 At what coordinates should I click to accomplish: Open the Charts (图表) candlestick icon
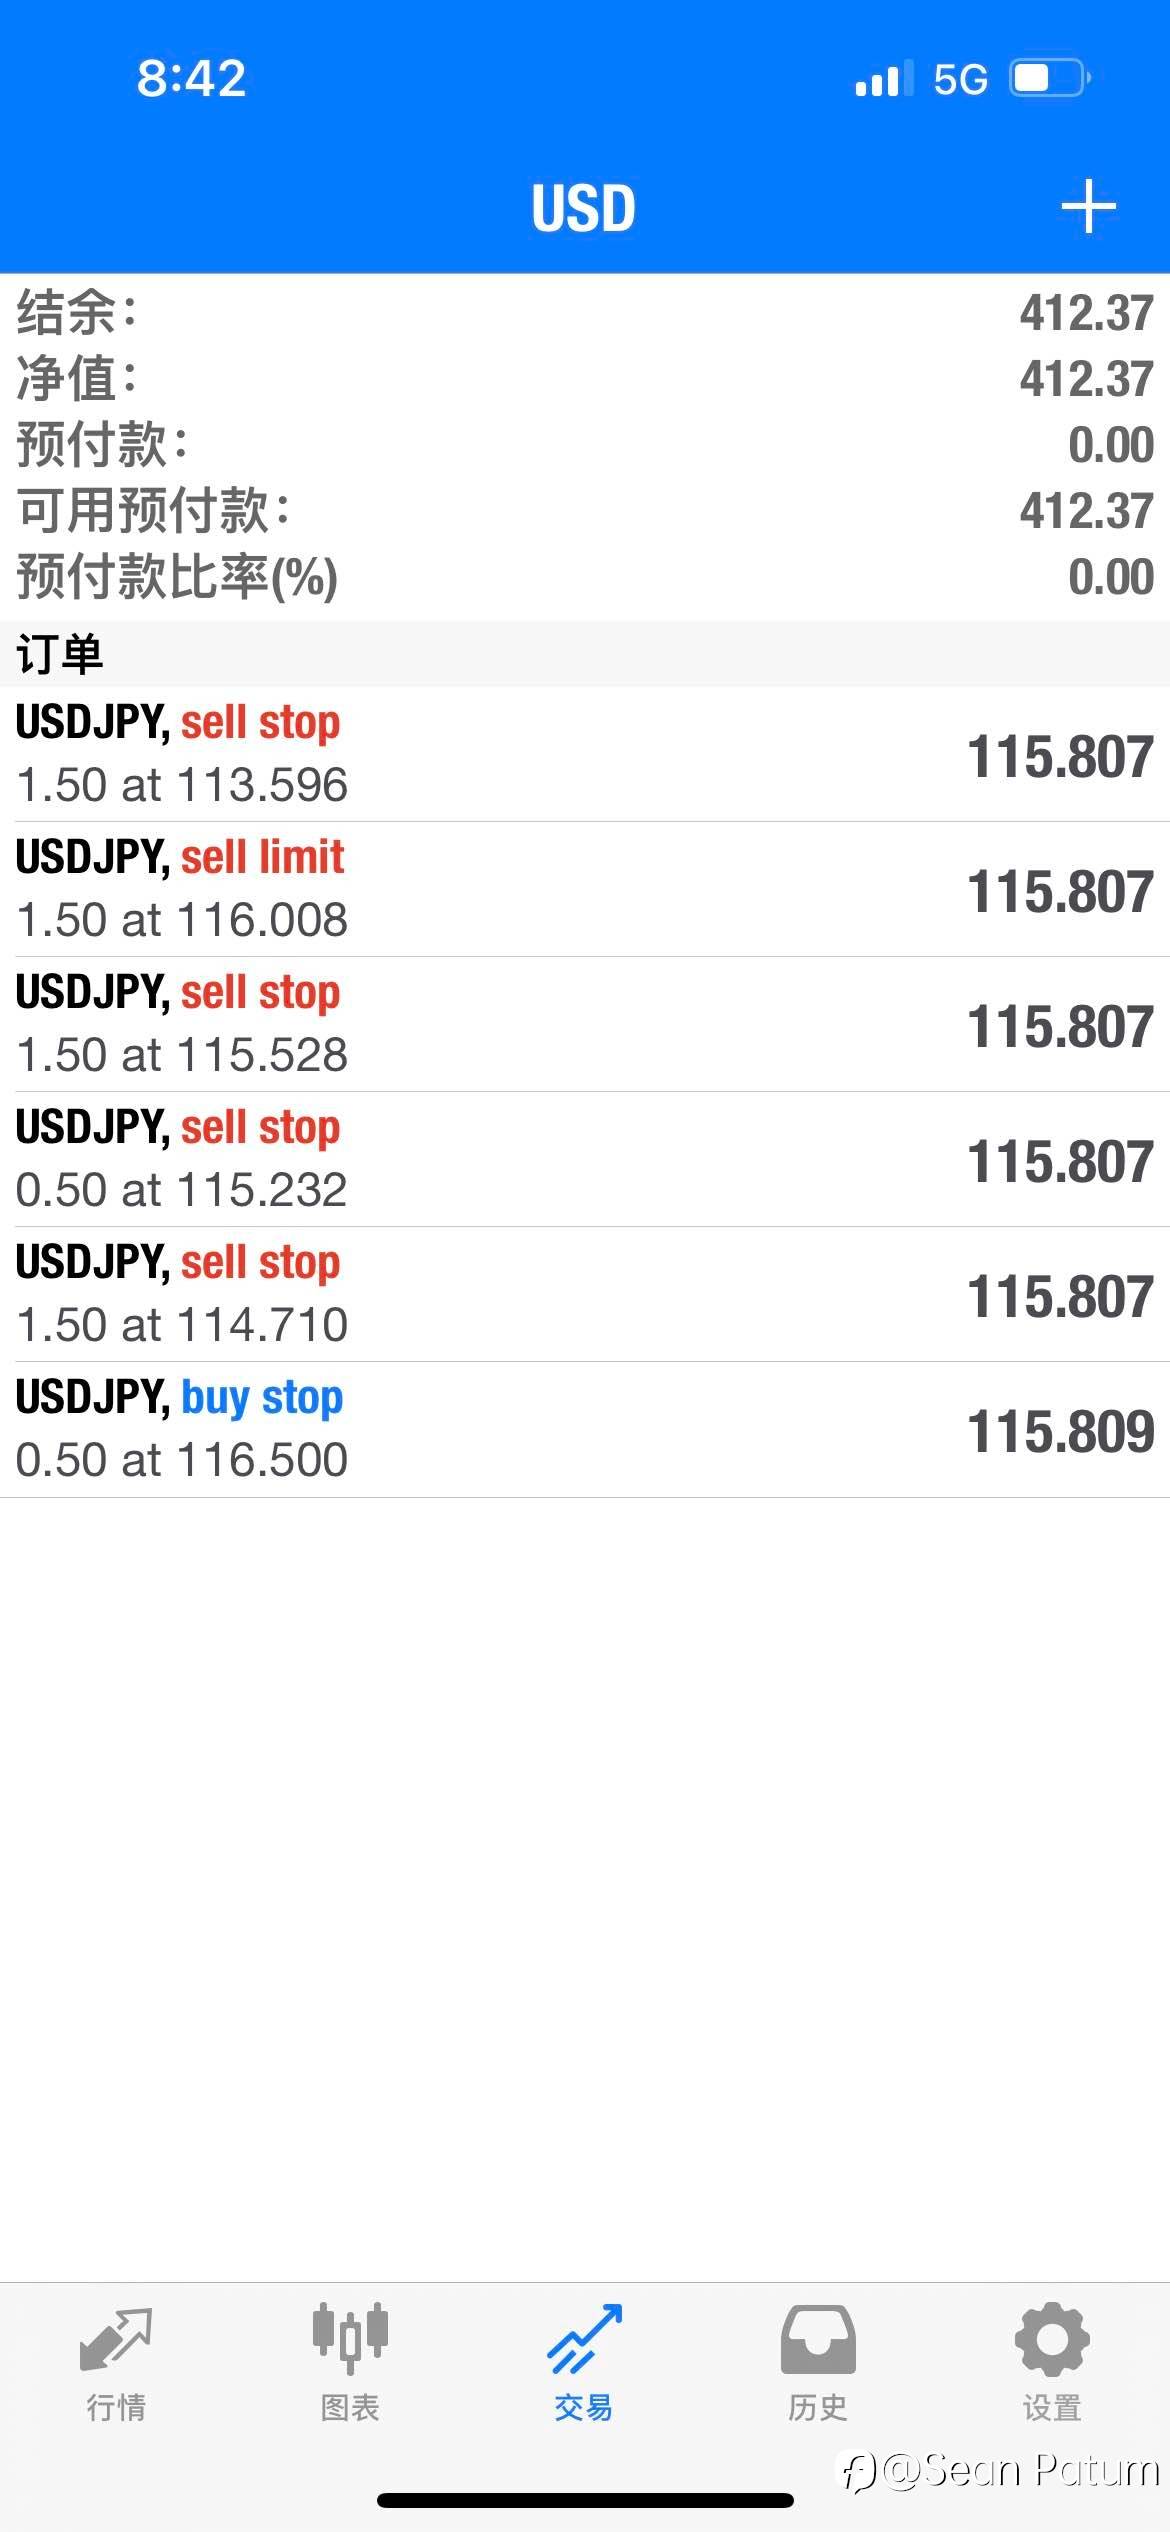coord(350,2338)
